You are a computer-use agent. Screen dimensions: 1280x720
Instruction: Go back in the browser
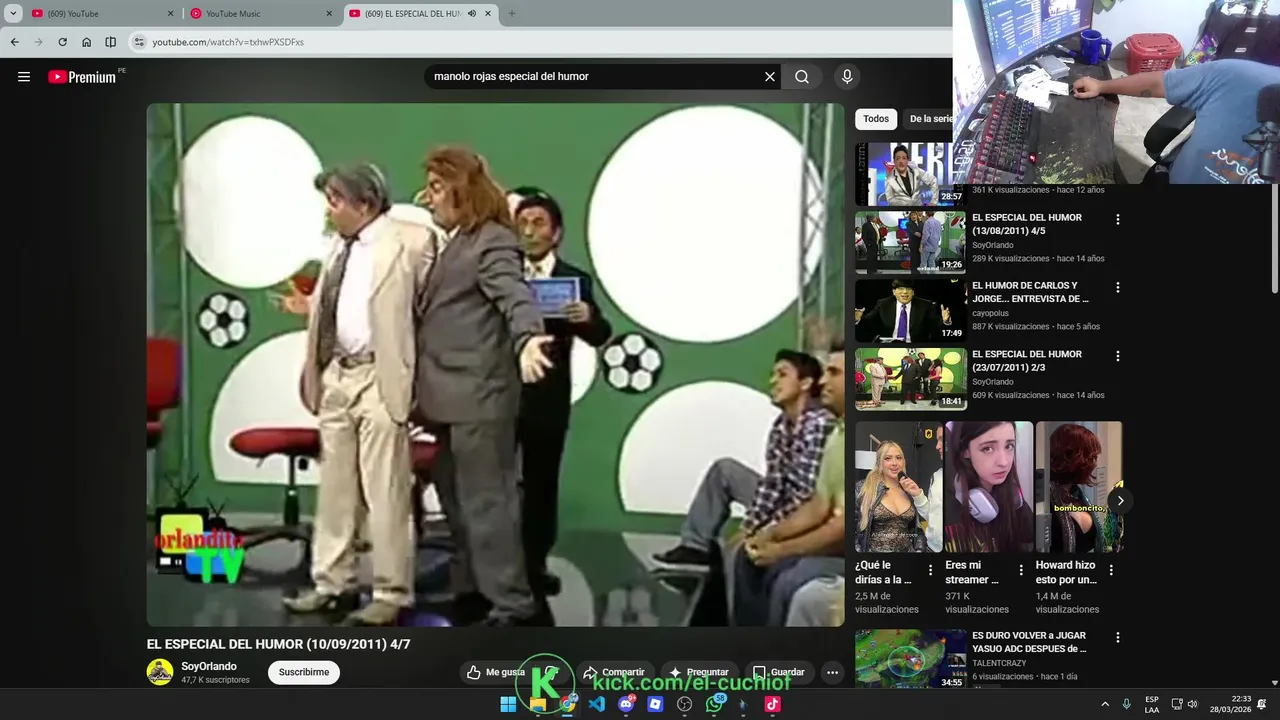[x=14, y=42]
